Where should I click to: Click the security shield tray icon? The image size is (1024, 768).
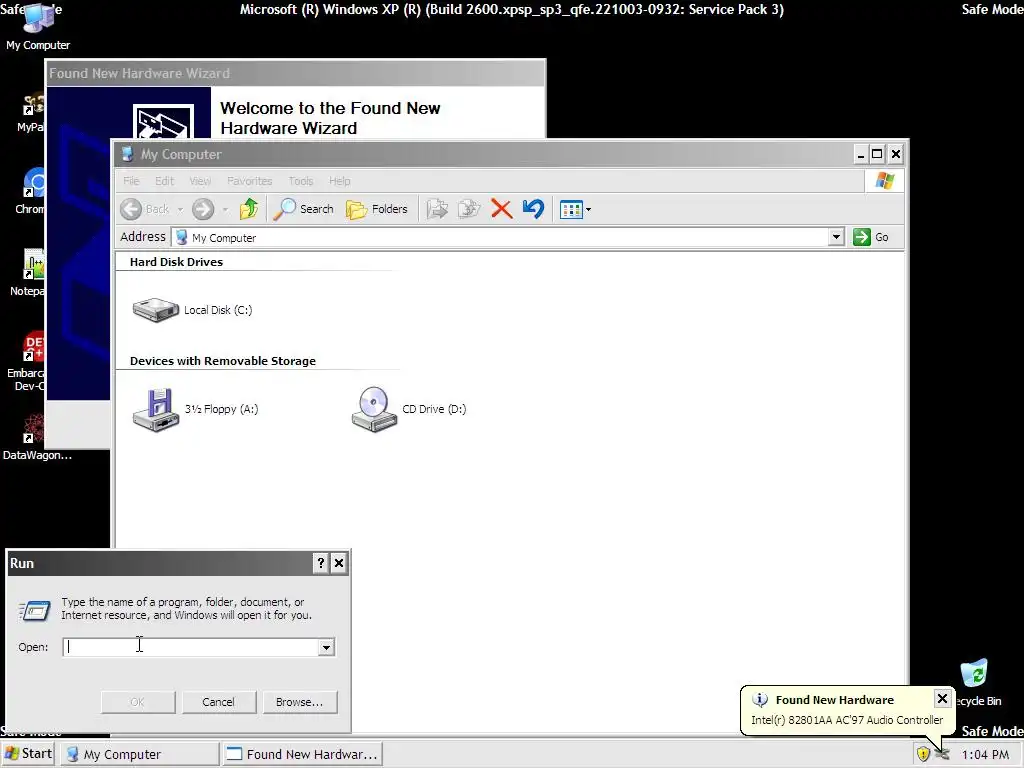click(923, 754)
